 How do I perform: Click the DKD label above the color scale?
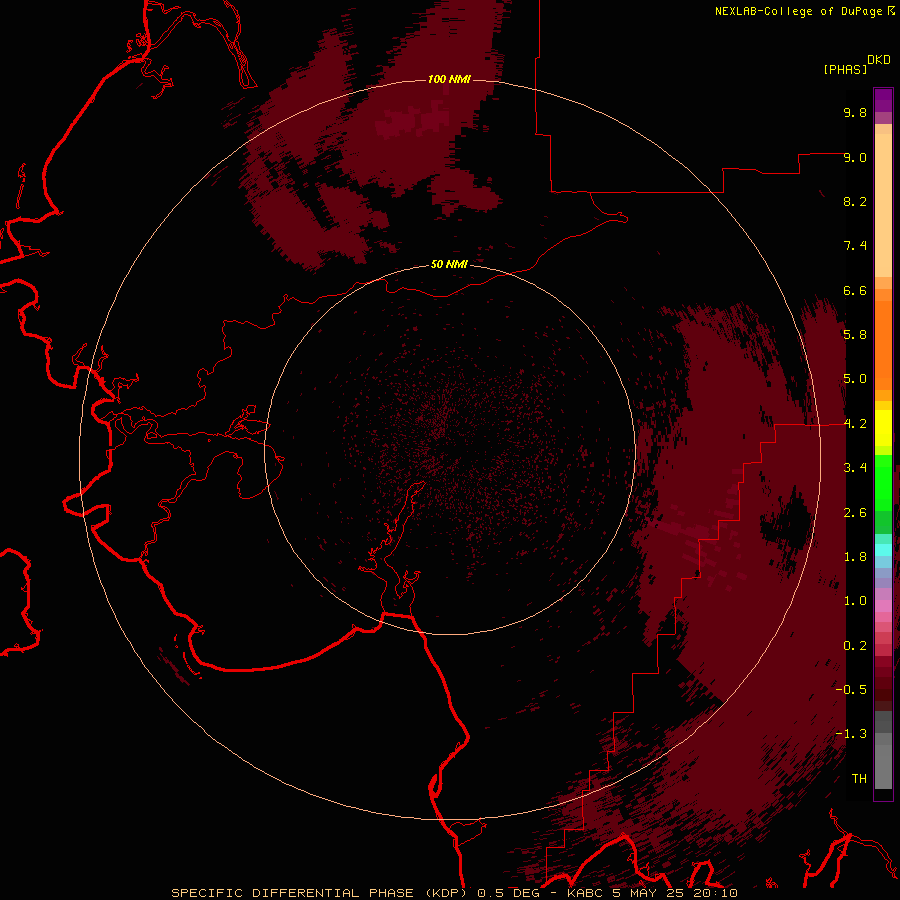click(879, 60)
